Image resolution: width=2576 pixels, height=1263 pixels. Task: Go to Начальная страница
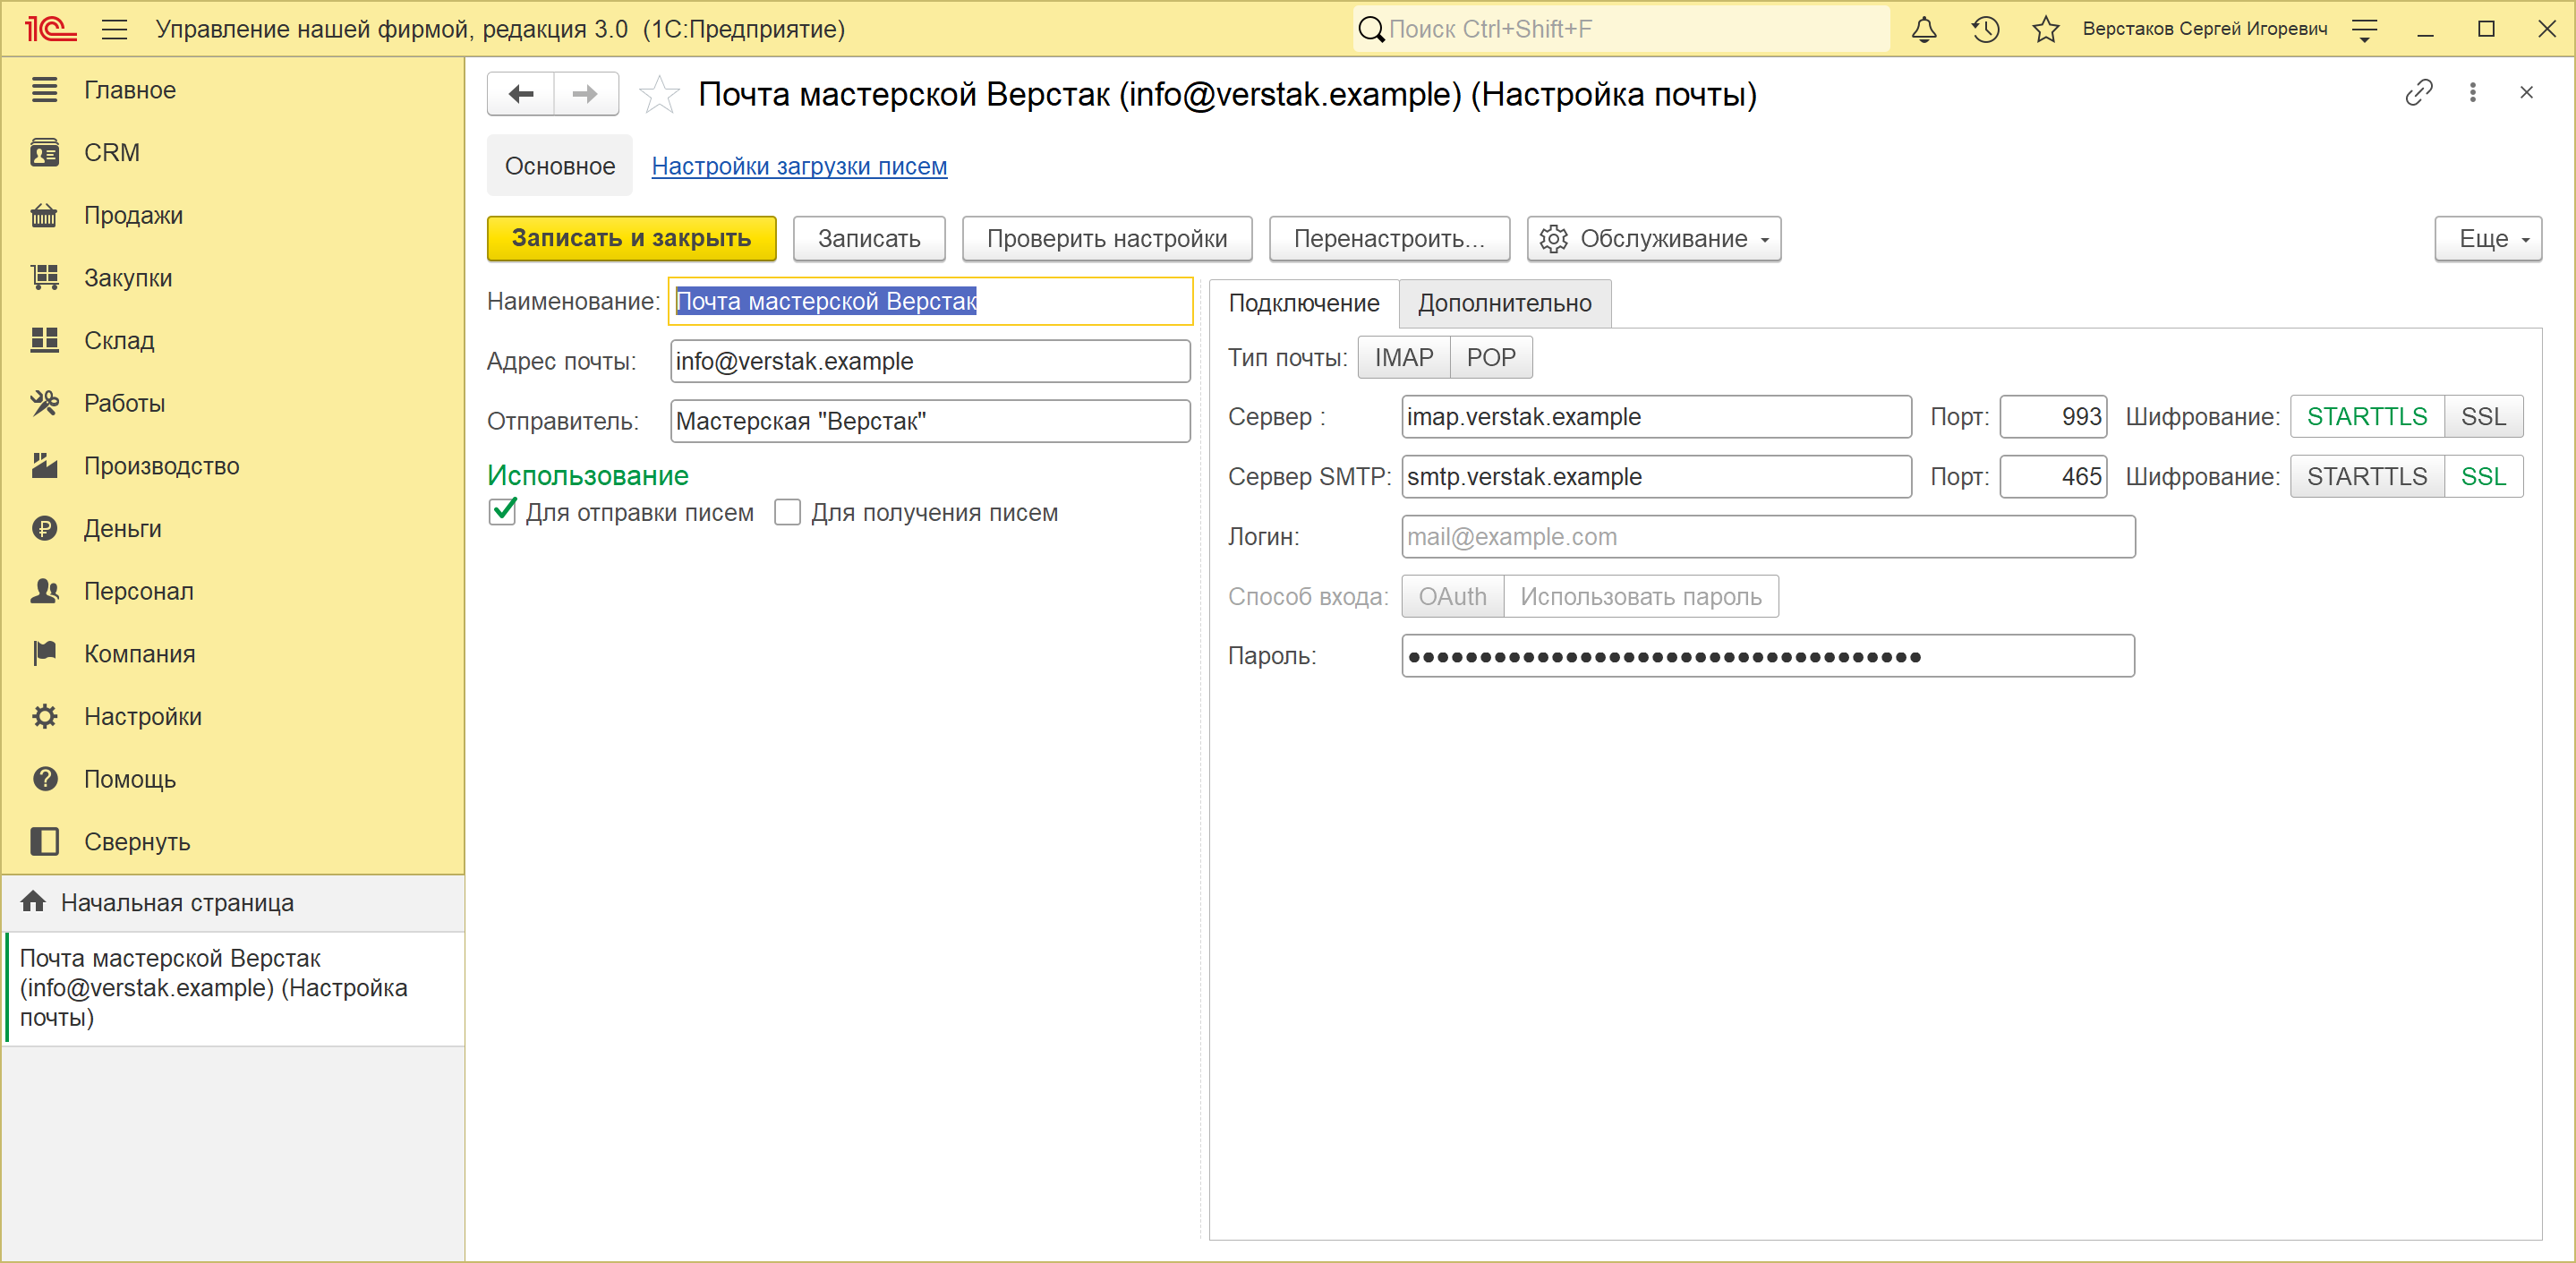(x=232, y=903)
